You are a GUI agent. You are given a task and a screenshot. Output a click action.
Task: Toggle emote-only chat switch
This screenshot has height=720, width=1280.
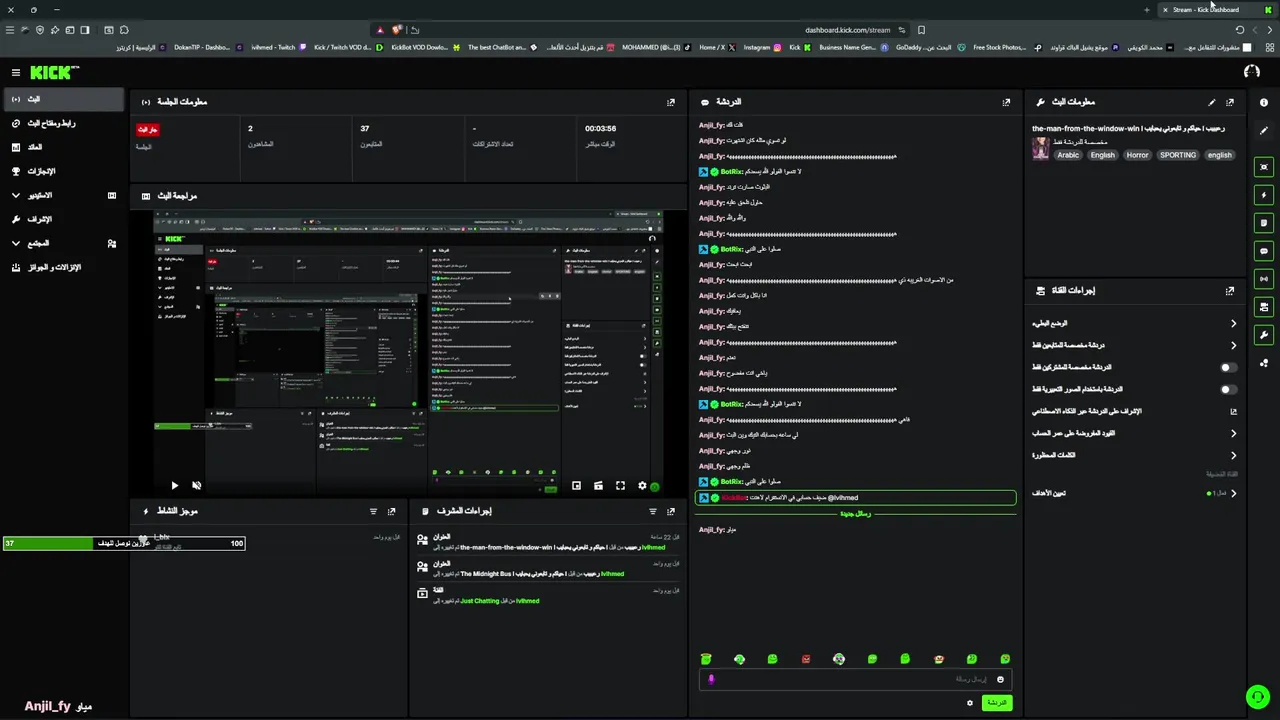pos(1227,390)
